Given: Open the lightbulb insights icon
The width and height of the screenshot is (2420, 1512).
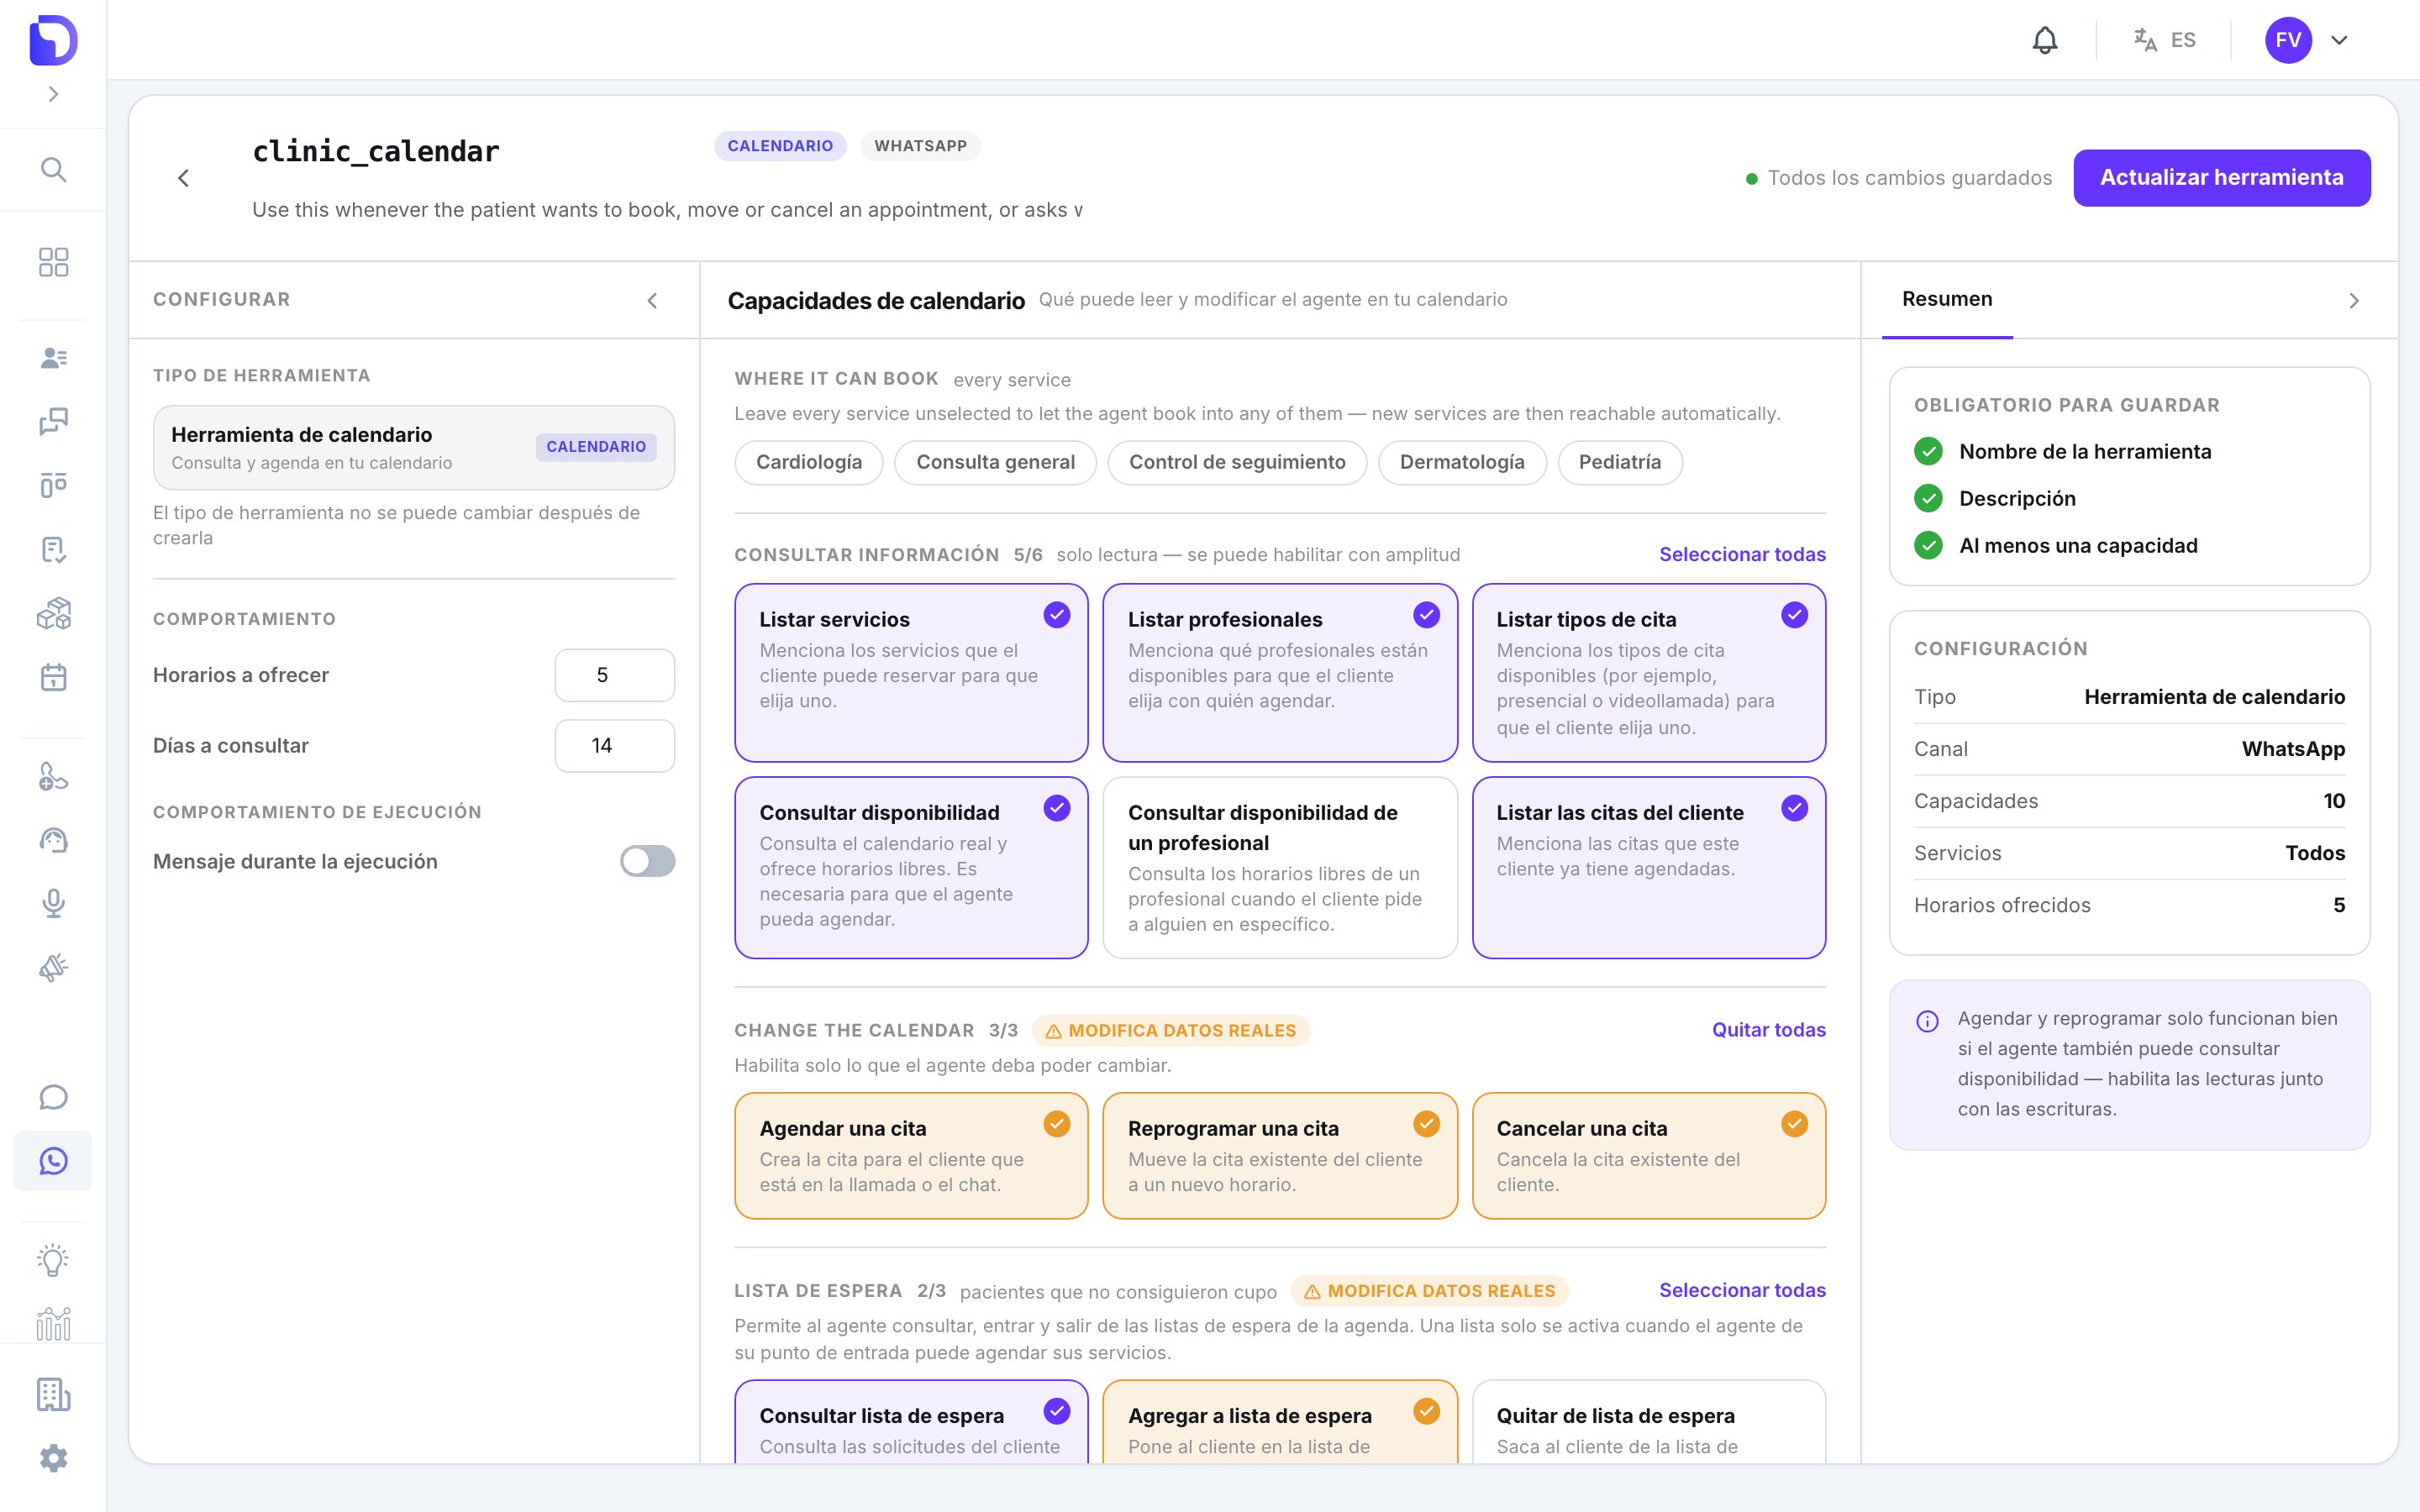Looking at the screenshot, I should point(53,1260).
